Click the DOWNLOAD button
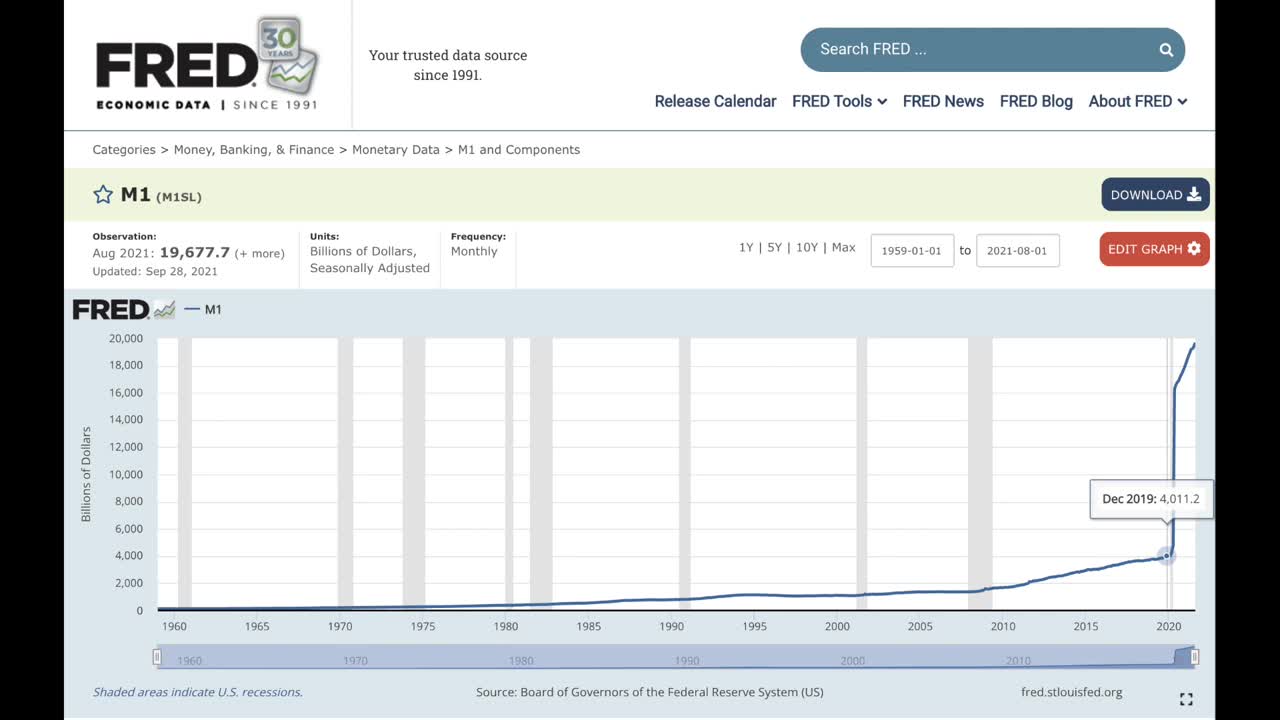 [1155, 195]
